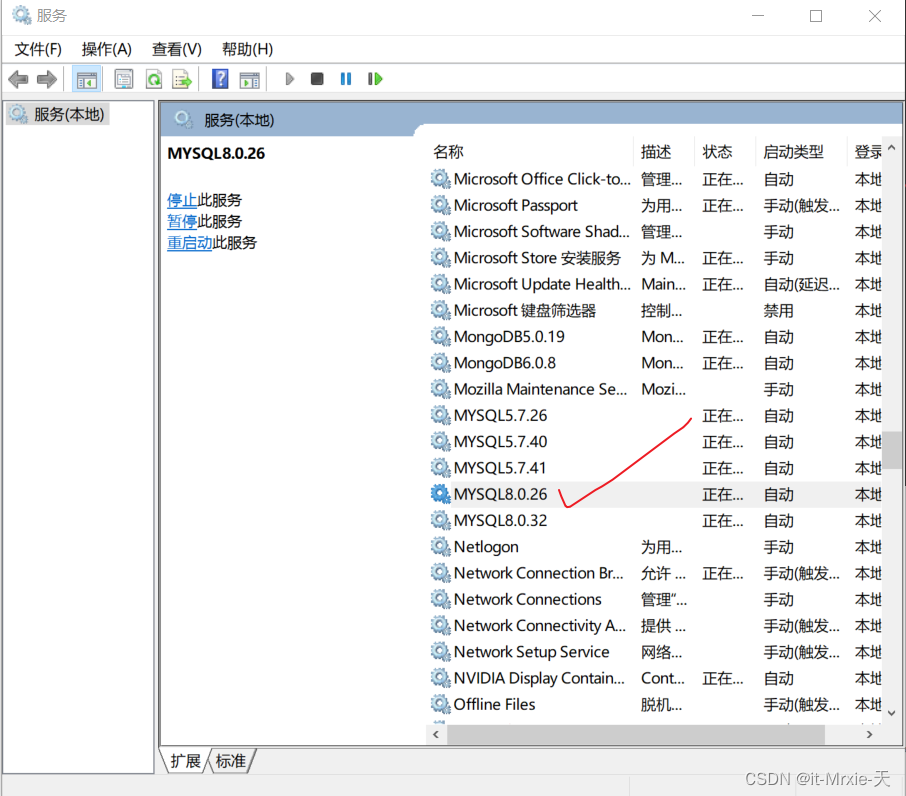Click the Back arrow toolbar icon
906x796 pixels.
(x=18, y=79)
